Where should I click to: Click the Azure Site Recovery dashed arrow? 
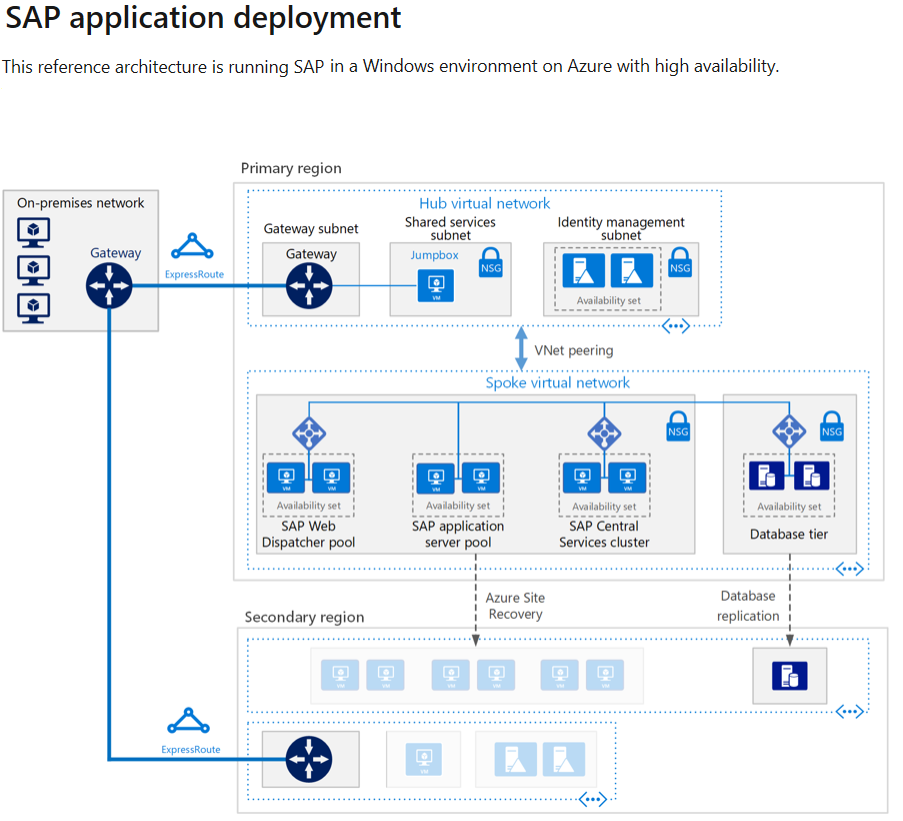pos(477,605)
